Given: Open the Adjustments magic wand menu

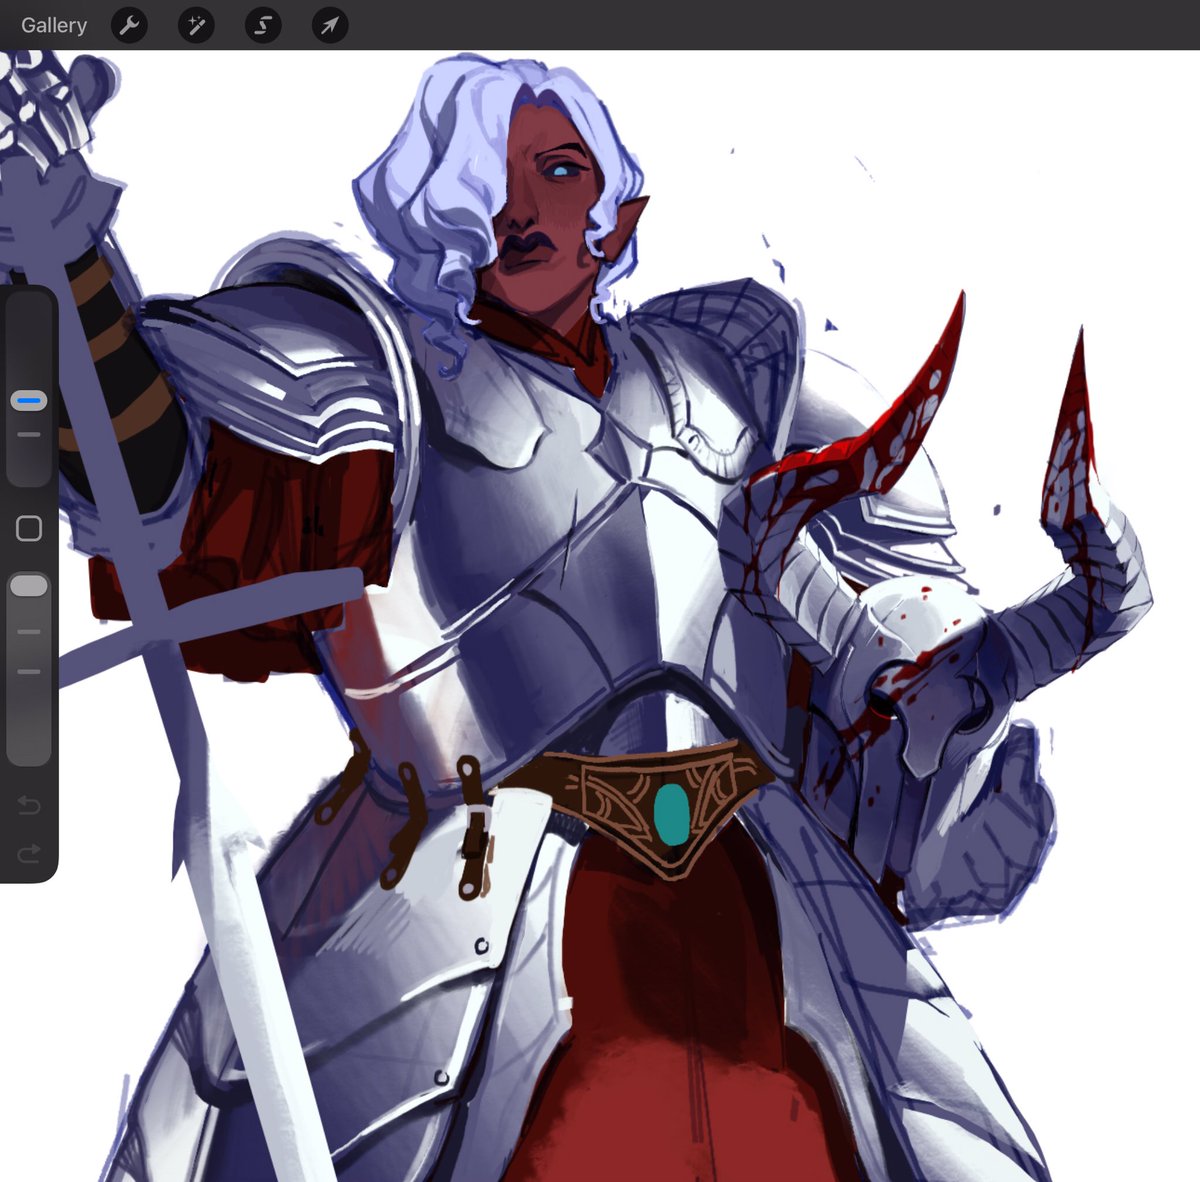Looking at the screenshot, I should [196, 25].
